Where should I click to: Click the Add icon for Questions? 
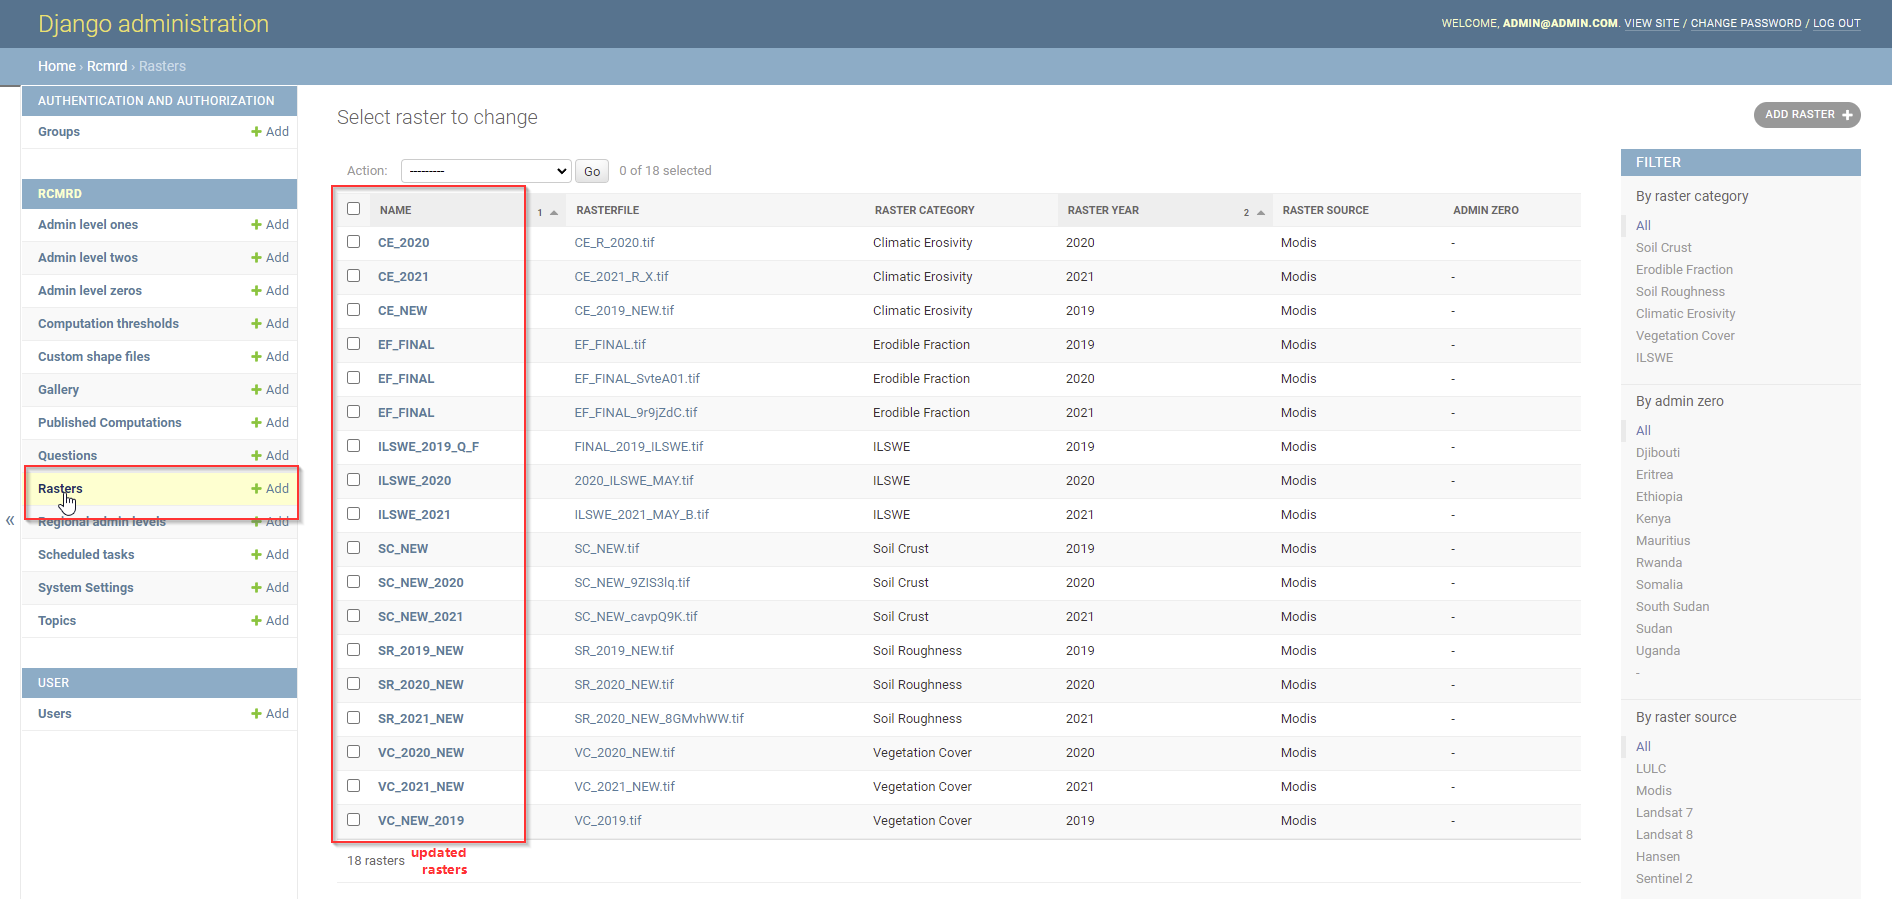270,456
